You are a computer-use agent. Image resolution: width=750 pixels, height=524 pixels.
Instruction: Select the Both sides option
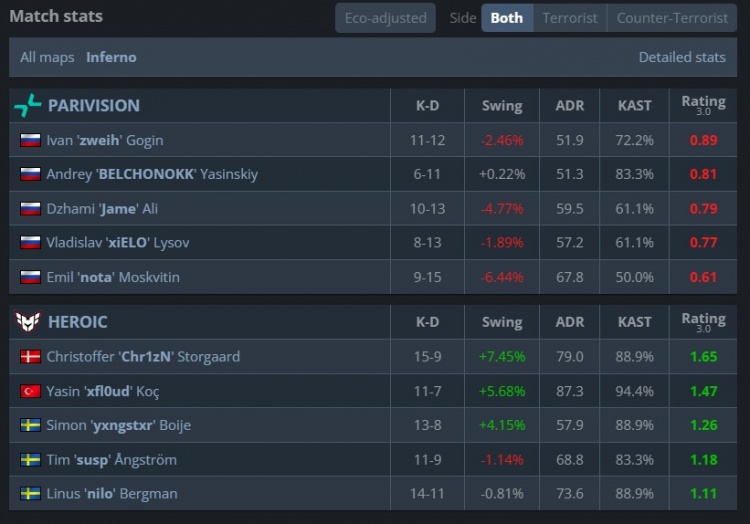[506, 18]
